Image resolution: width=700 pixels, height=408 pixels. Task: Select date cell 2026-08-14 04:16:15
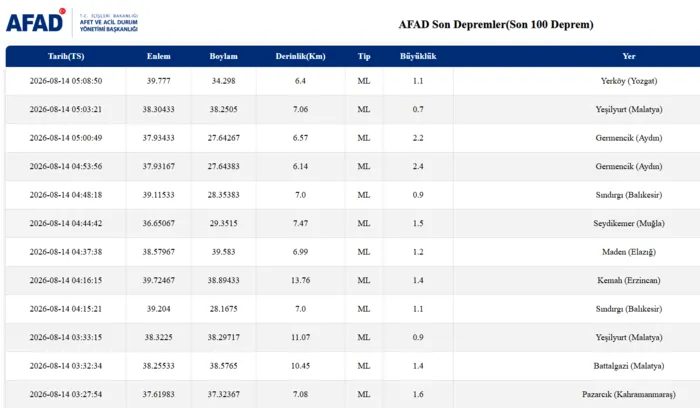pos(66,280)
